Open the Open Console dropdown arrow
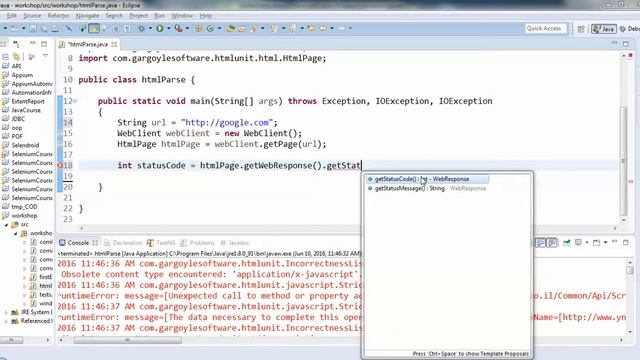Viewport: 640px width, 360px height. coord(605,242)
